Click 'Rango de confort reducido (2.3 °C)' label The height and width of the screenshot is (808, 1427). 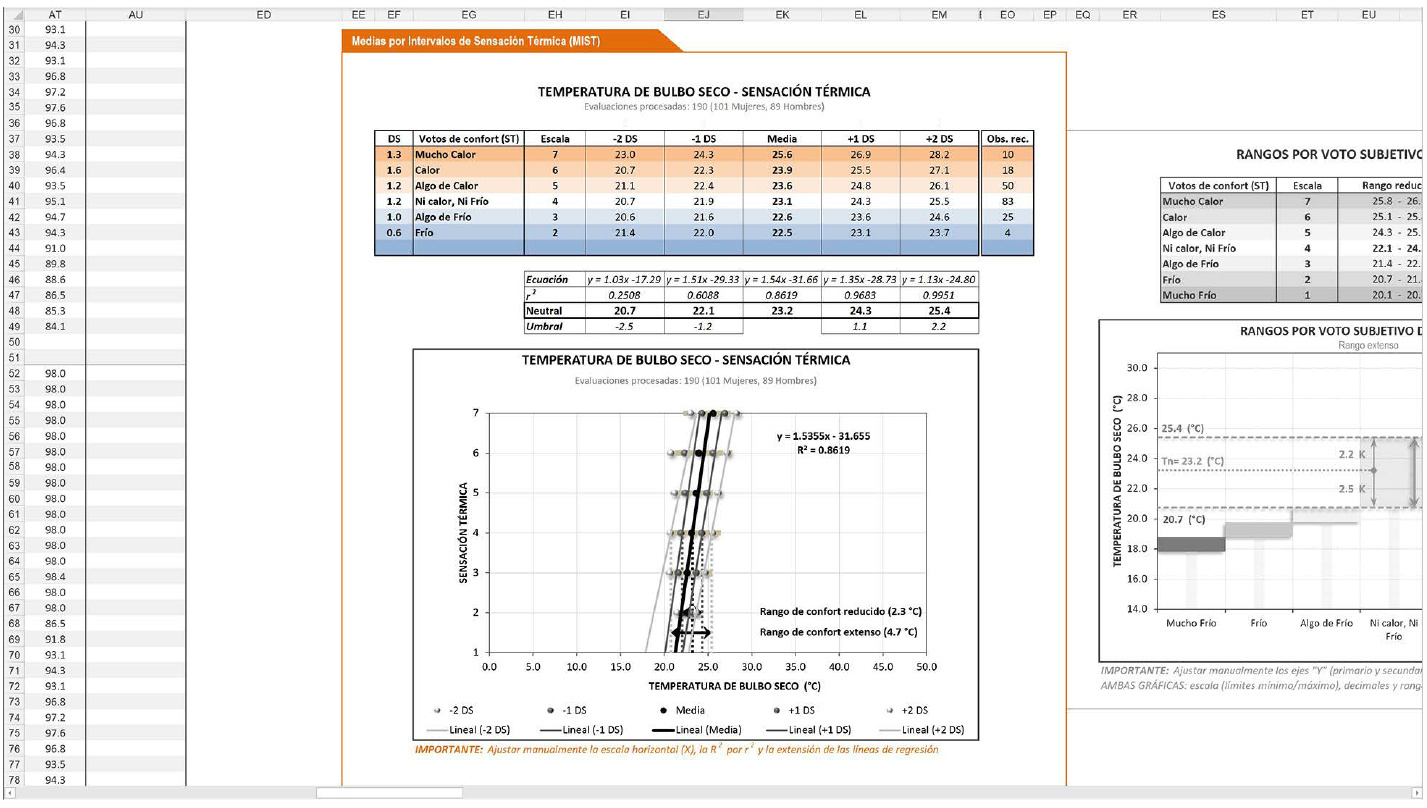tap(840, 611)
